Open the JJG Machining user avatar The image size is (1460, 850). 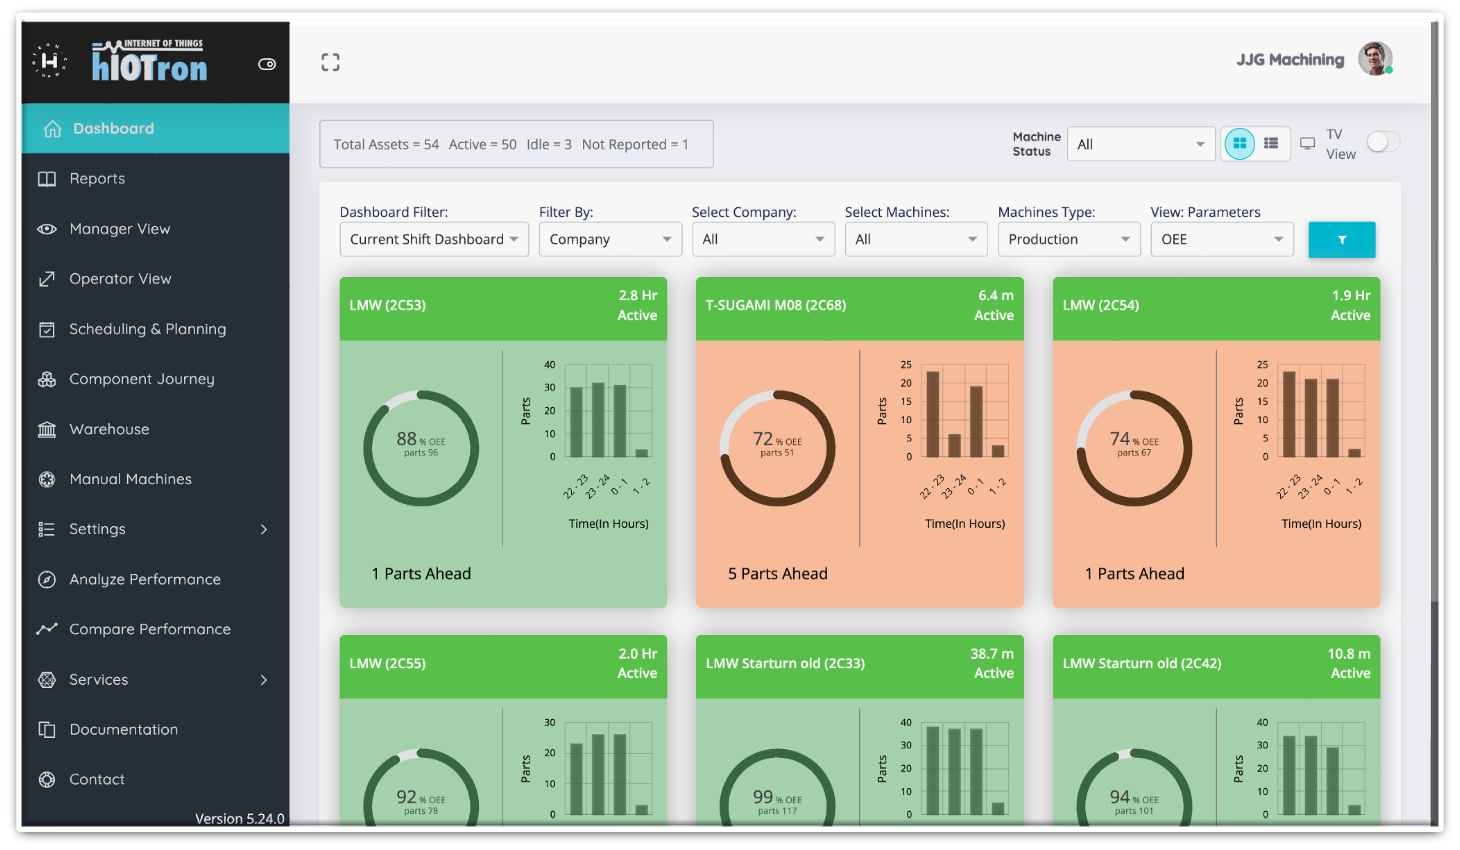(1375, 59)
